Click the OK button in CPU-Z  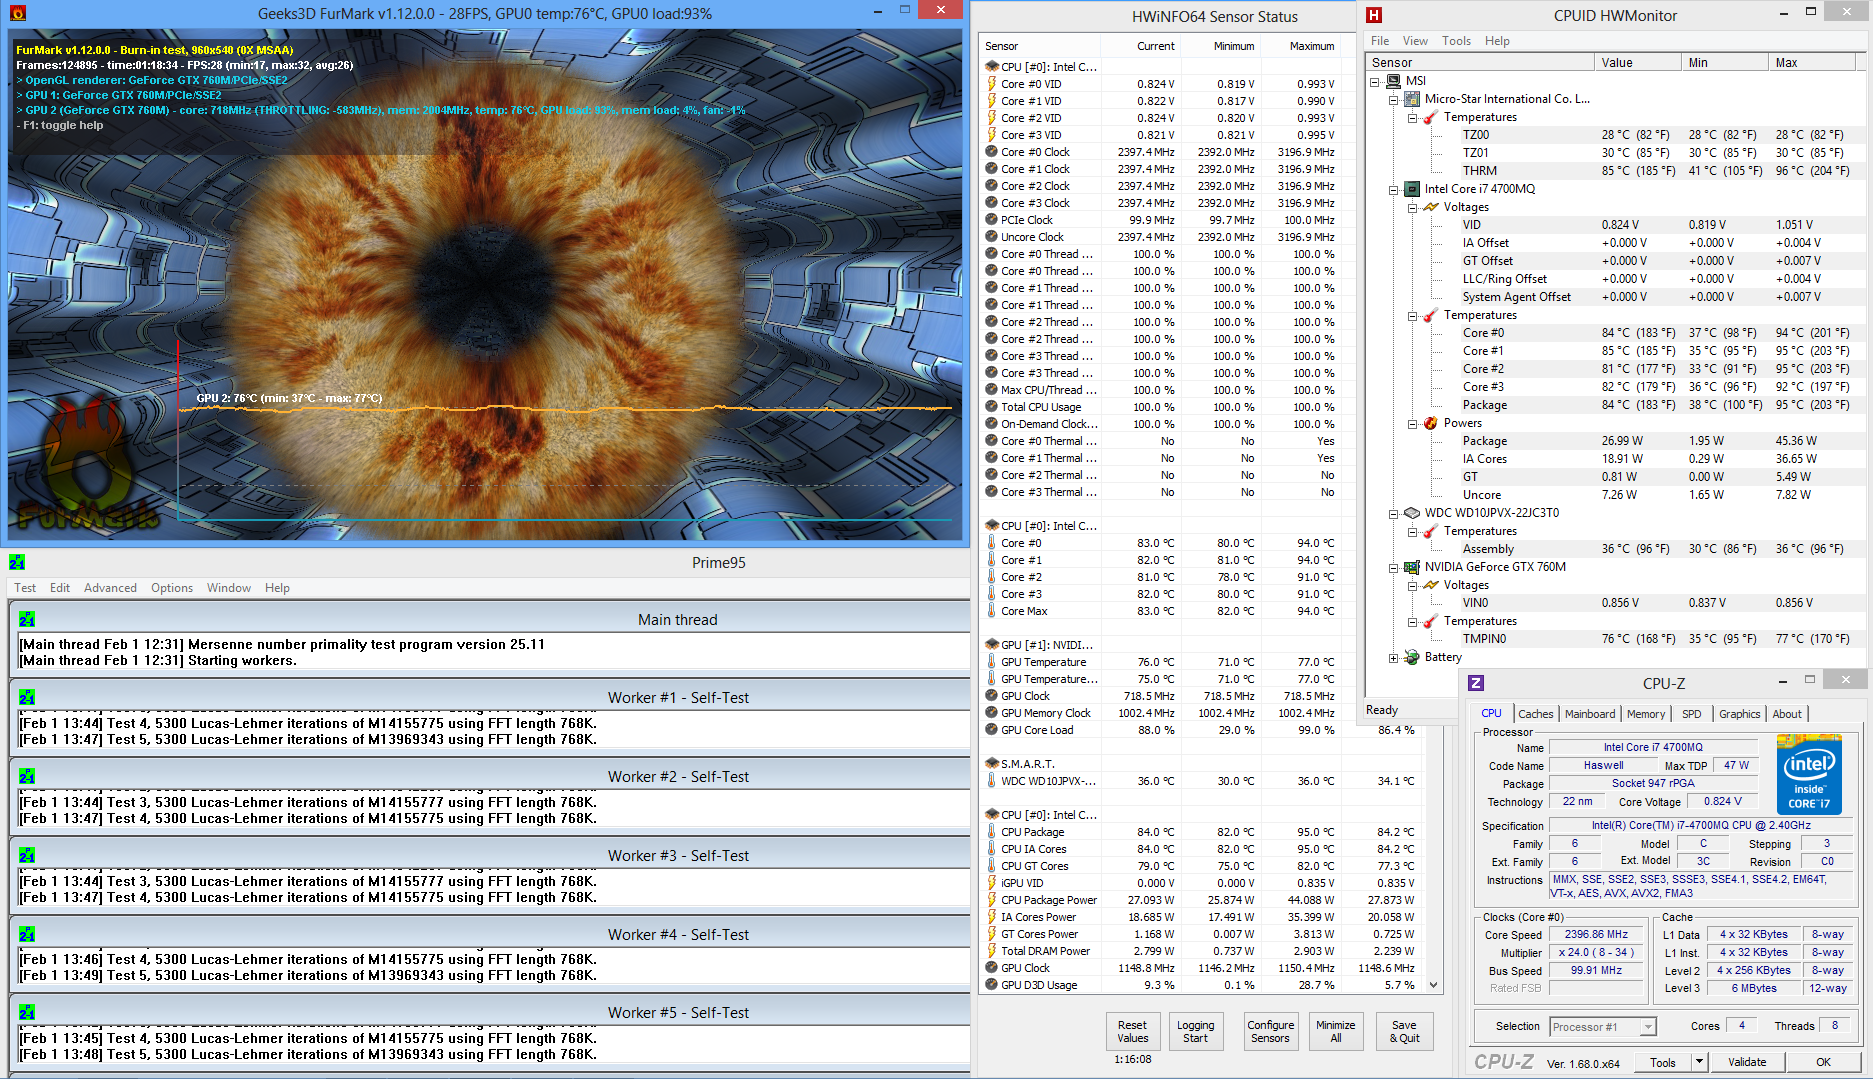1823,1062
